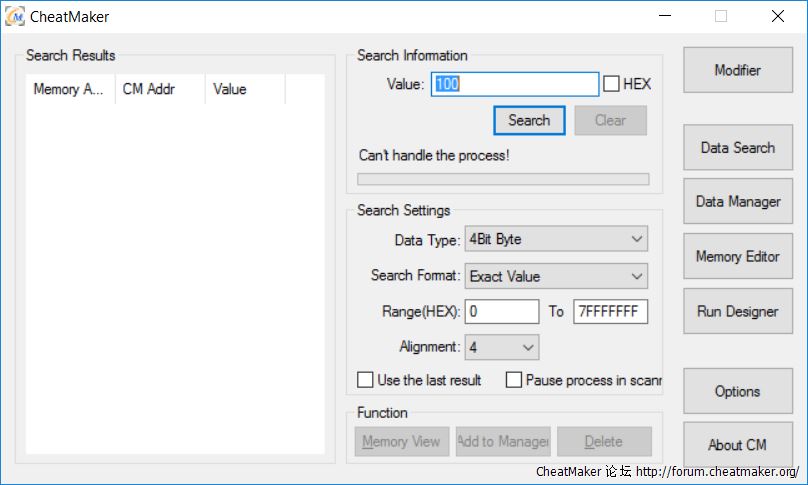808x485 pixels.
Task: Focus the Range start field containing 0
Action: click(501, 312)
